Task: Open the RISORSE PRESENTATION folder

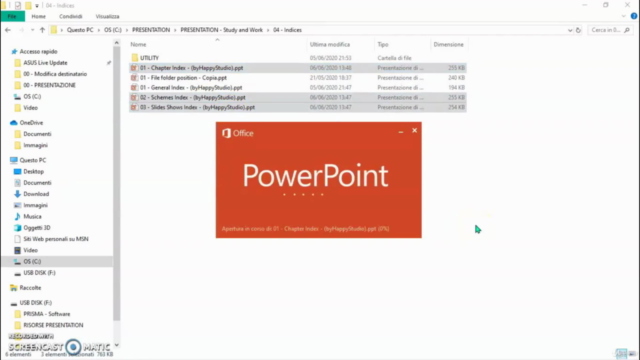Action: tap(53, 325)
